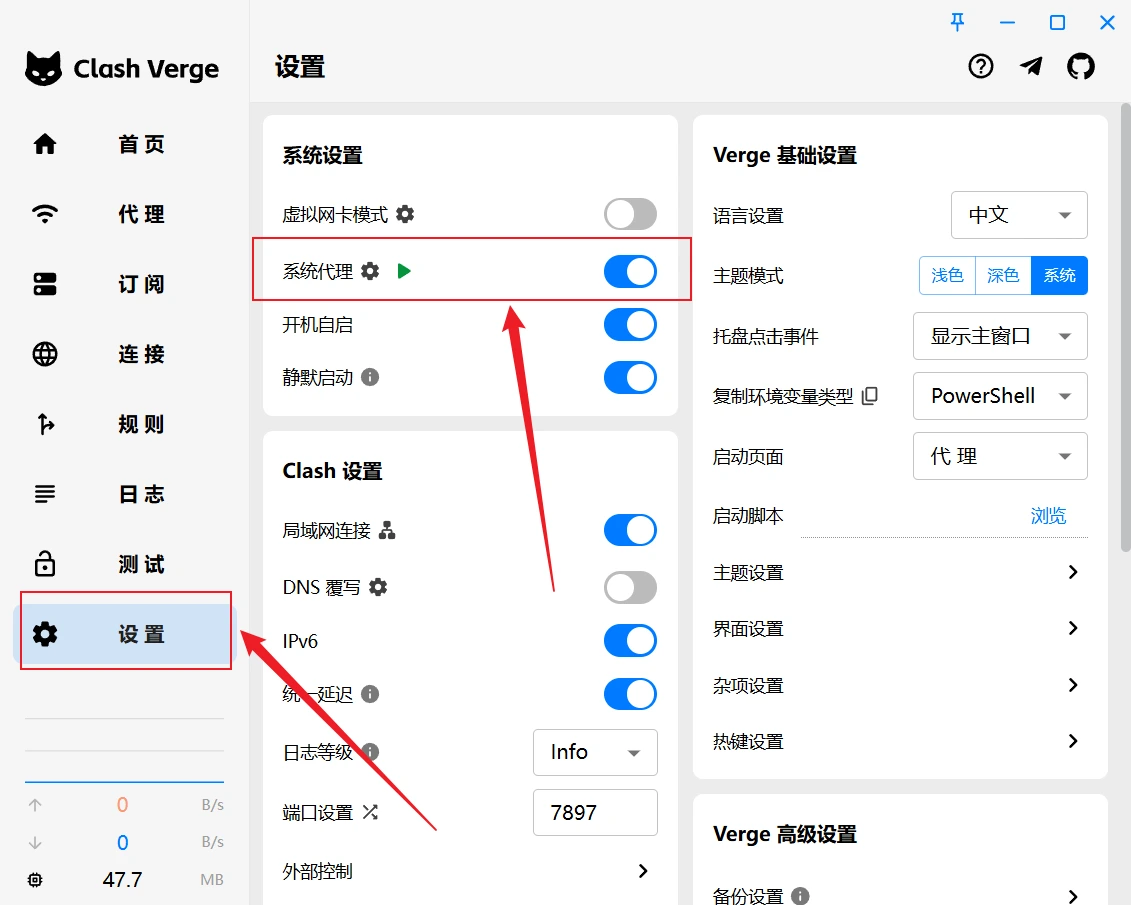The image size is (1131, 905).
Task: Open the 启动页面 dropdown showing 代理
Action: tap(1000, 456)
